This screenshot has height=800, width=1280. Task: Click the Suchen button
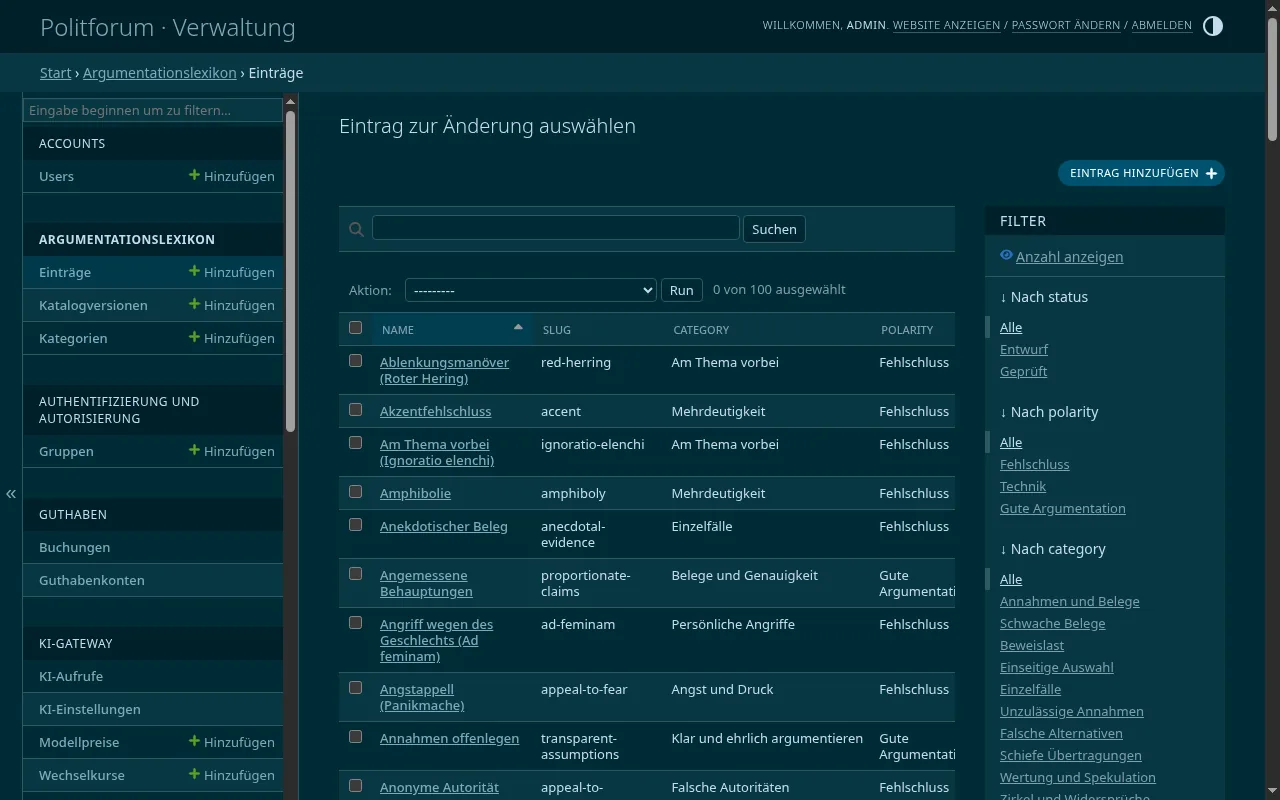(774, 229)
